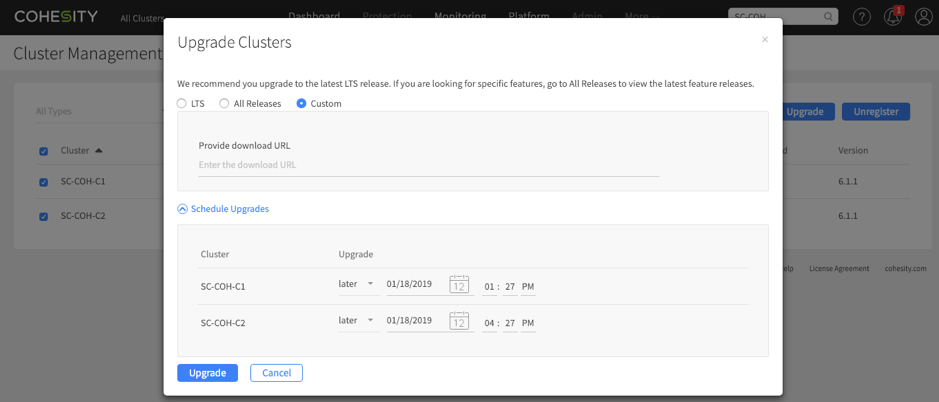Select the Custom radio button

pos(301,104)
